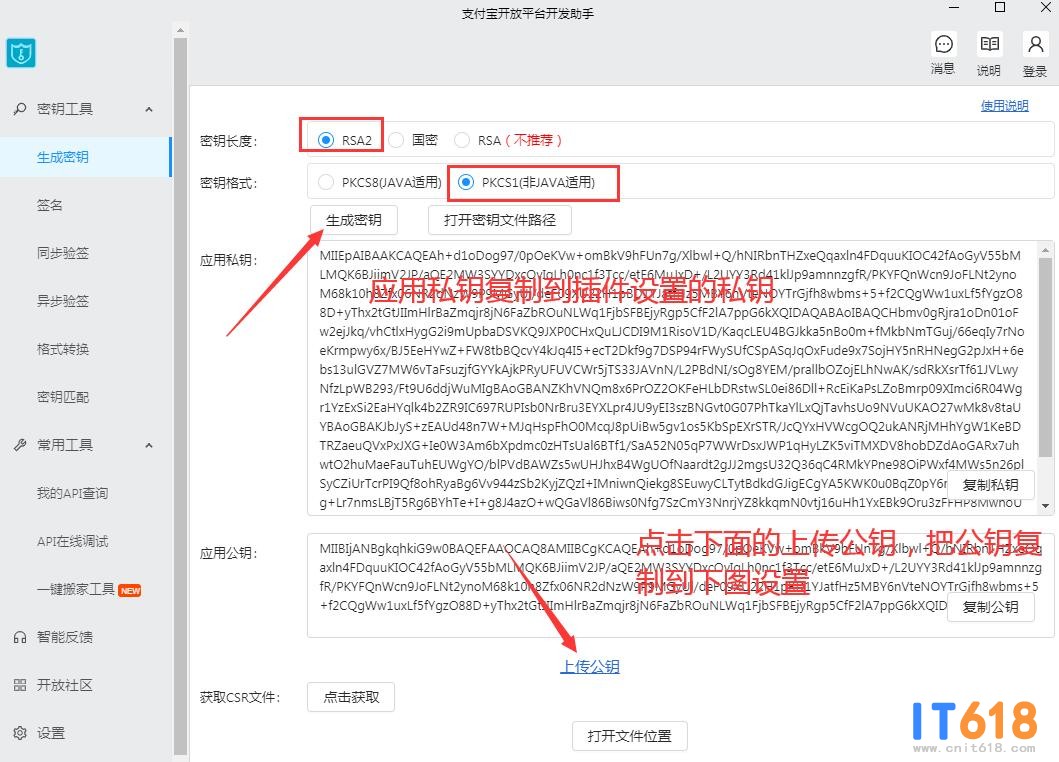Maximize the 支付宝开放平台开发助手 window
The width and height of the screenshot is (1059, 762).
point(1000,7)
